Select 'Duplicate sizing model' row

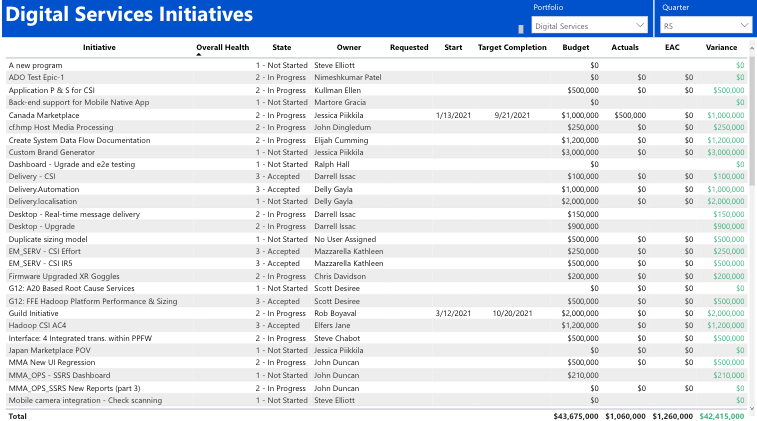tap(377, 239)
